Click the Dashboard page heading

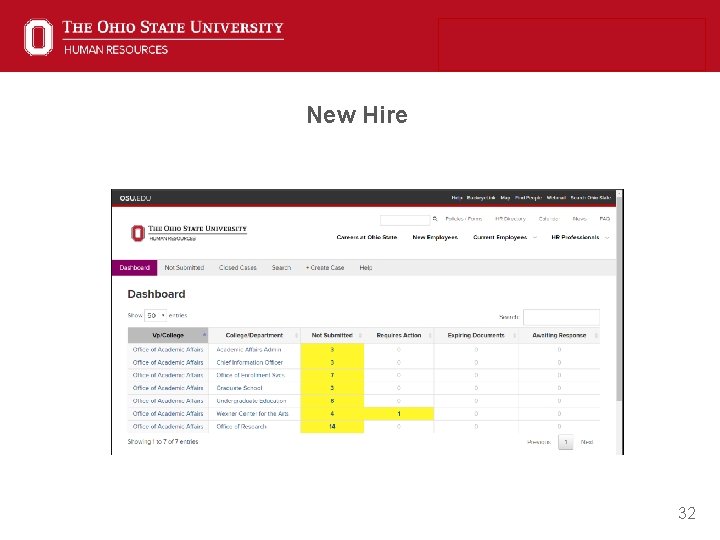[x=157, y=294]
